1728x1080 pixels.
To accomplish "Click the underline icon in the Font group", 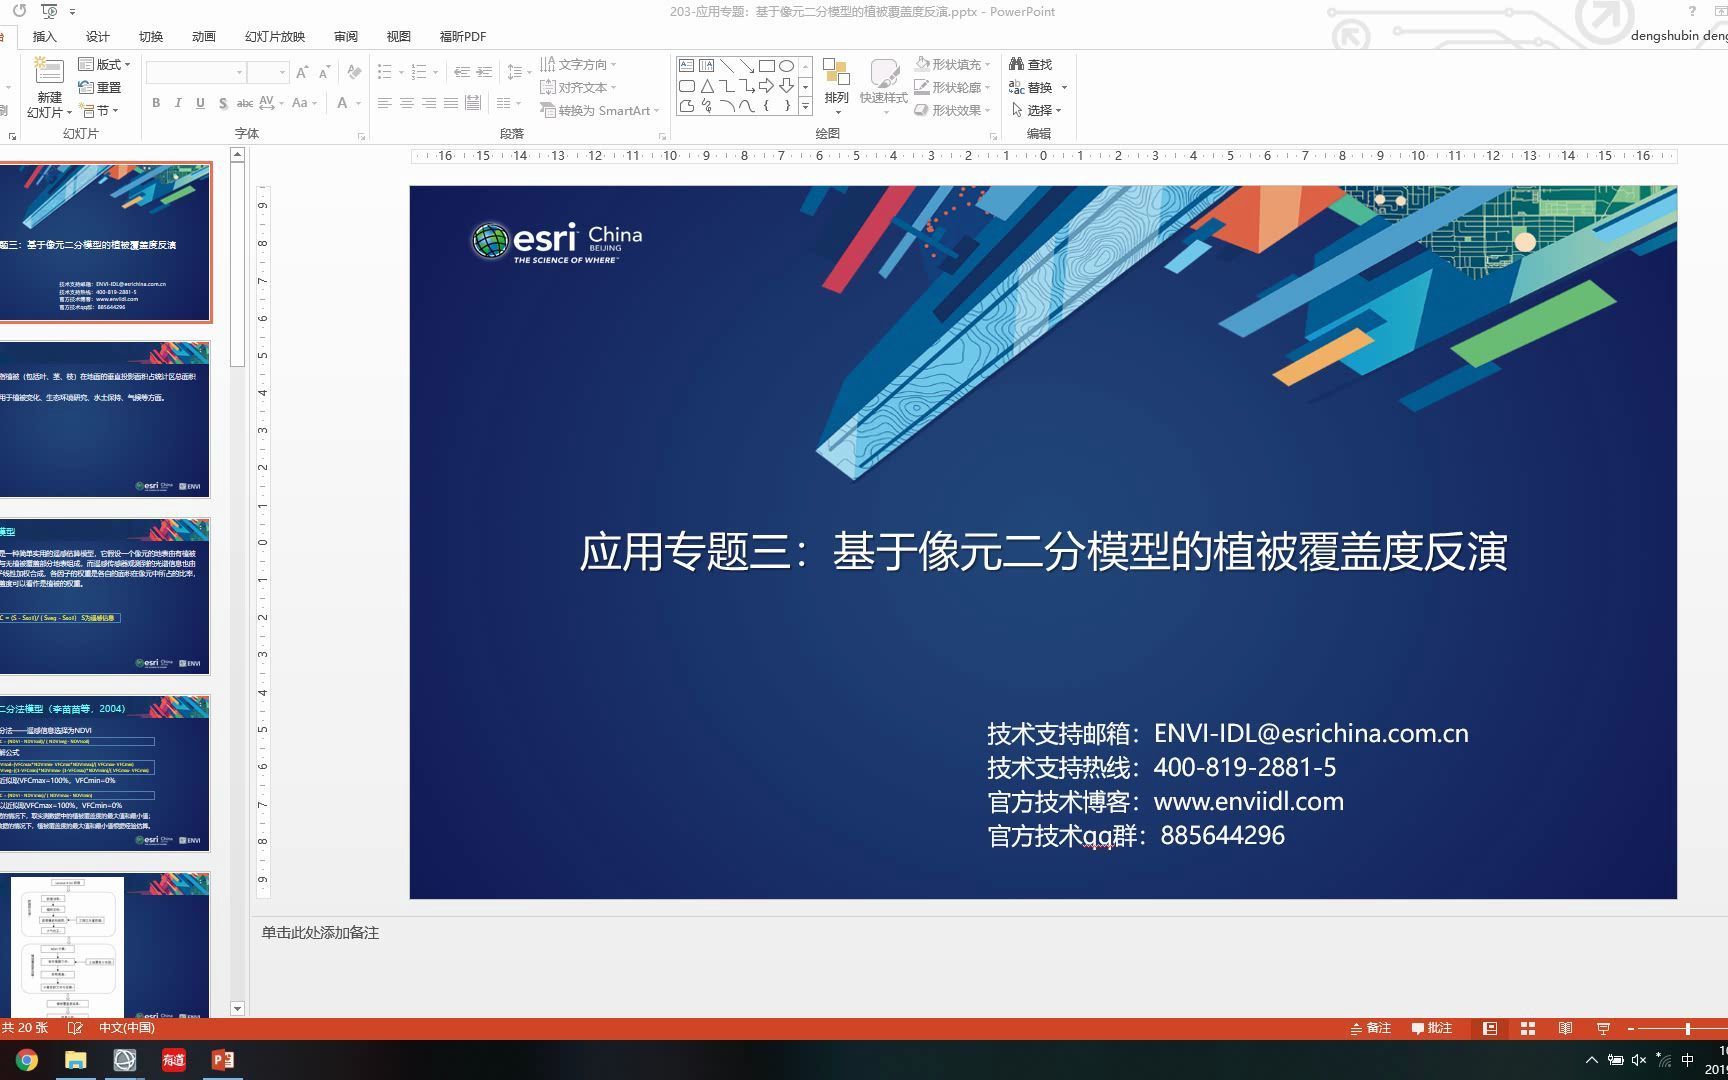I will tap(198, 103).
